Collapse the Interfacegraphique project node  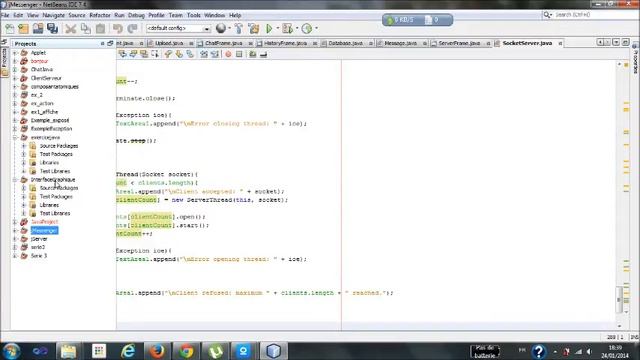15,180
